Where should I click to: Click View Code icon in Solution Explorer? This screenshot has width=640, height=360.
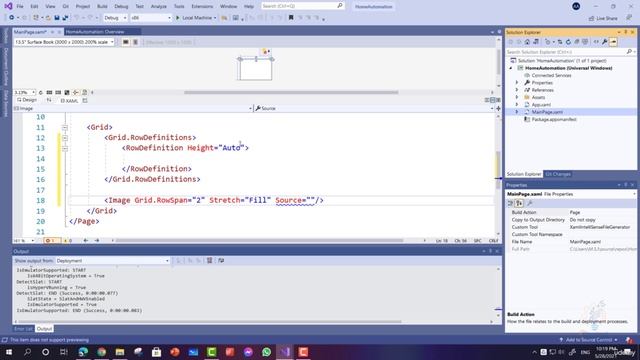(x=596, y=42)
